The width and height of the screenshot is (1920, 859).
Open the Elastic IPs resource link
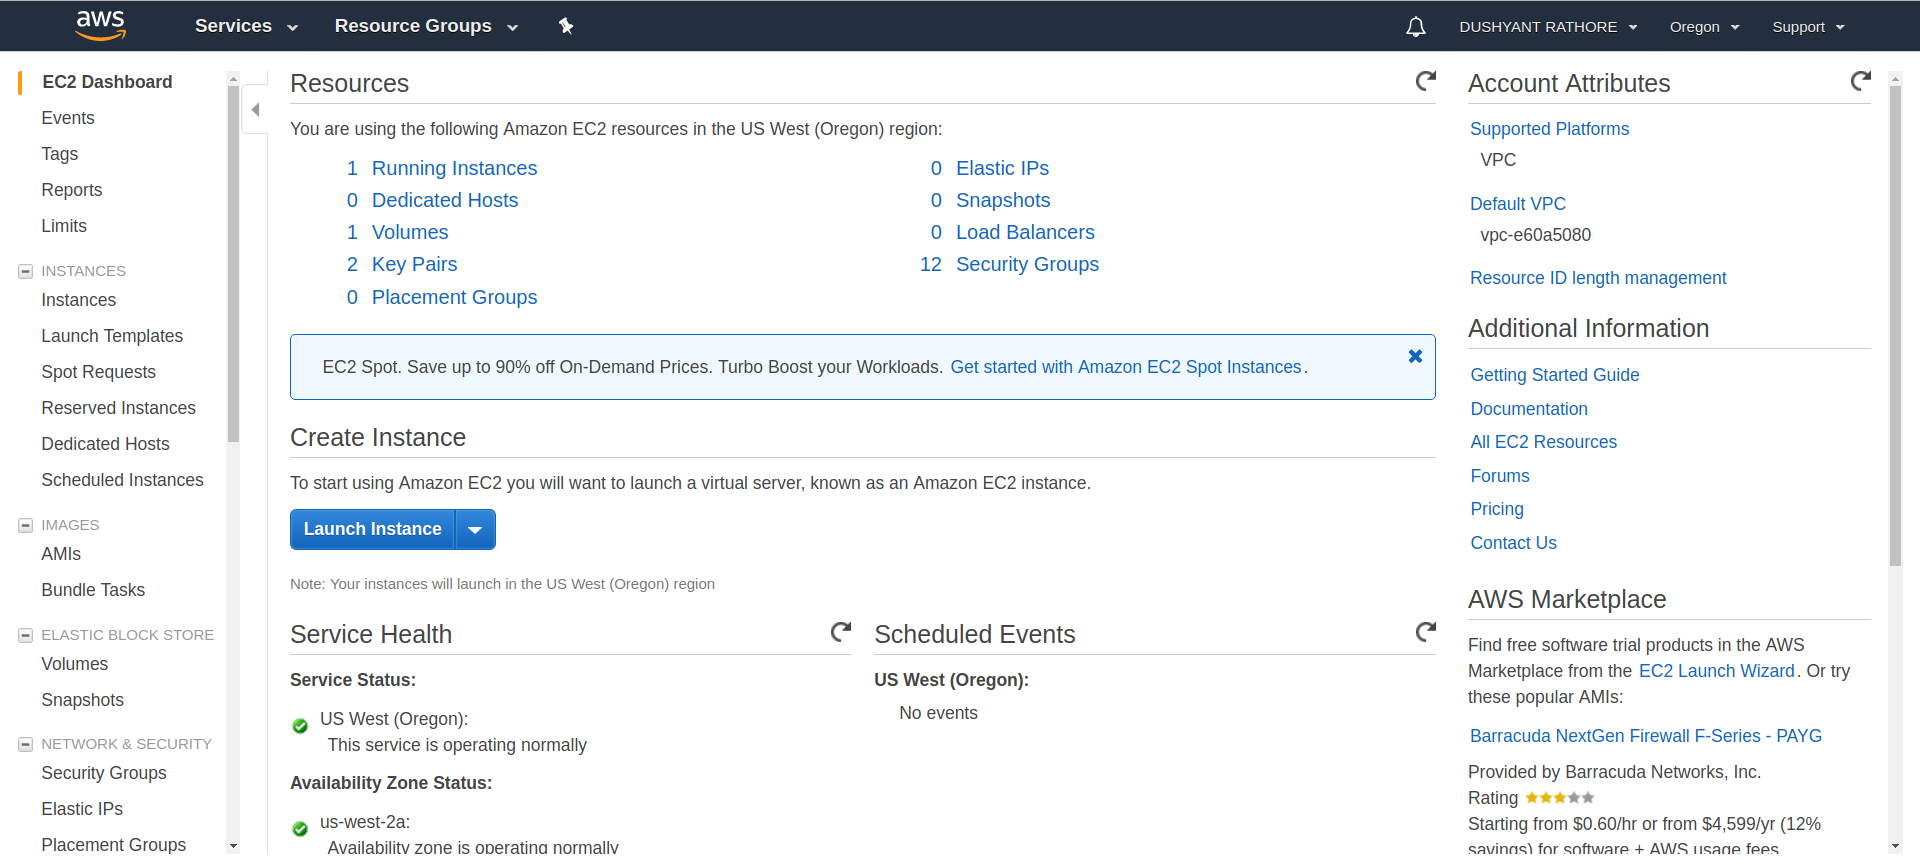(x=1003, y=168)
